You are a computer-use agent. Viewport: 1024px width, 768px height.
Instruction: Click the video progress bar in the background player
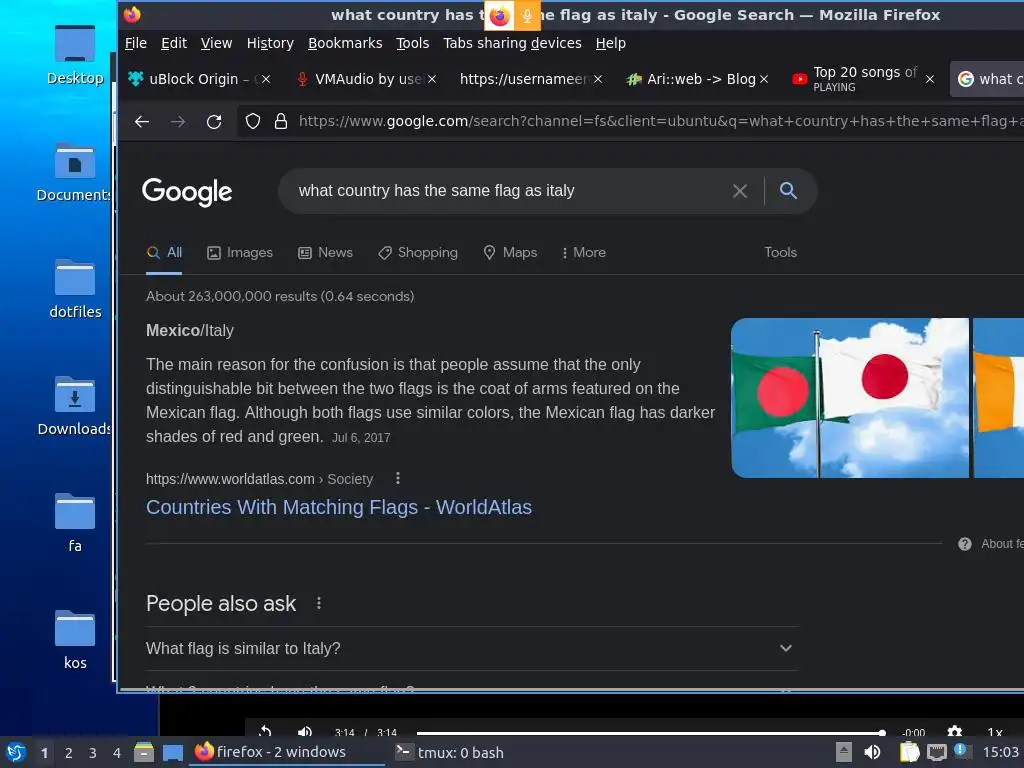tap(650, 733)
